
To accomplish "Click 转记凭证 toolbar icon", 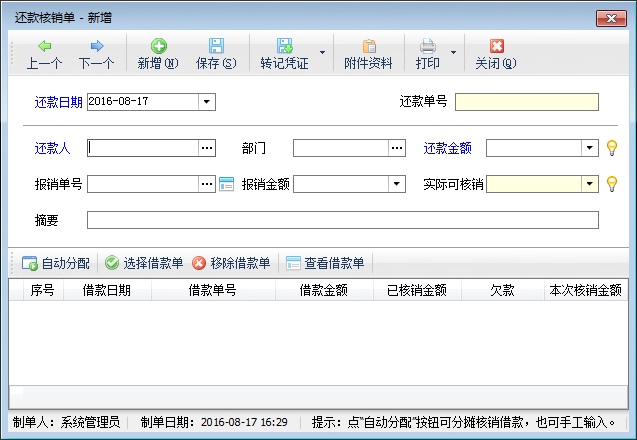I will [x=284, y=46].
